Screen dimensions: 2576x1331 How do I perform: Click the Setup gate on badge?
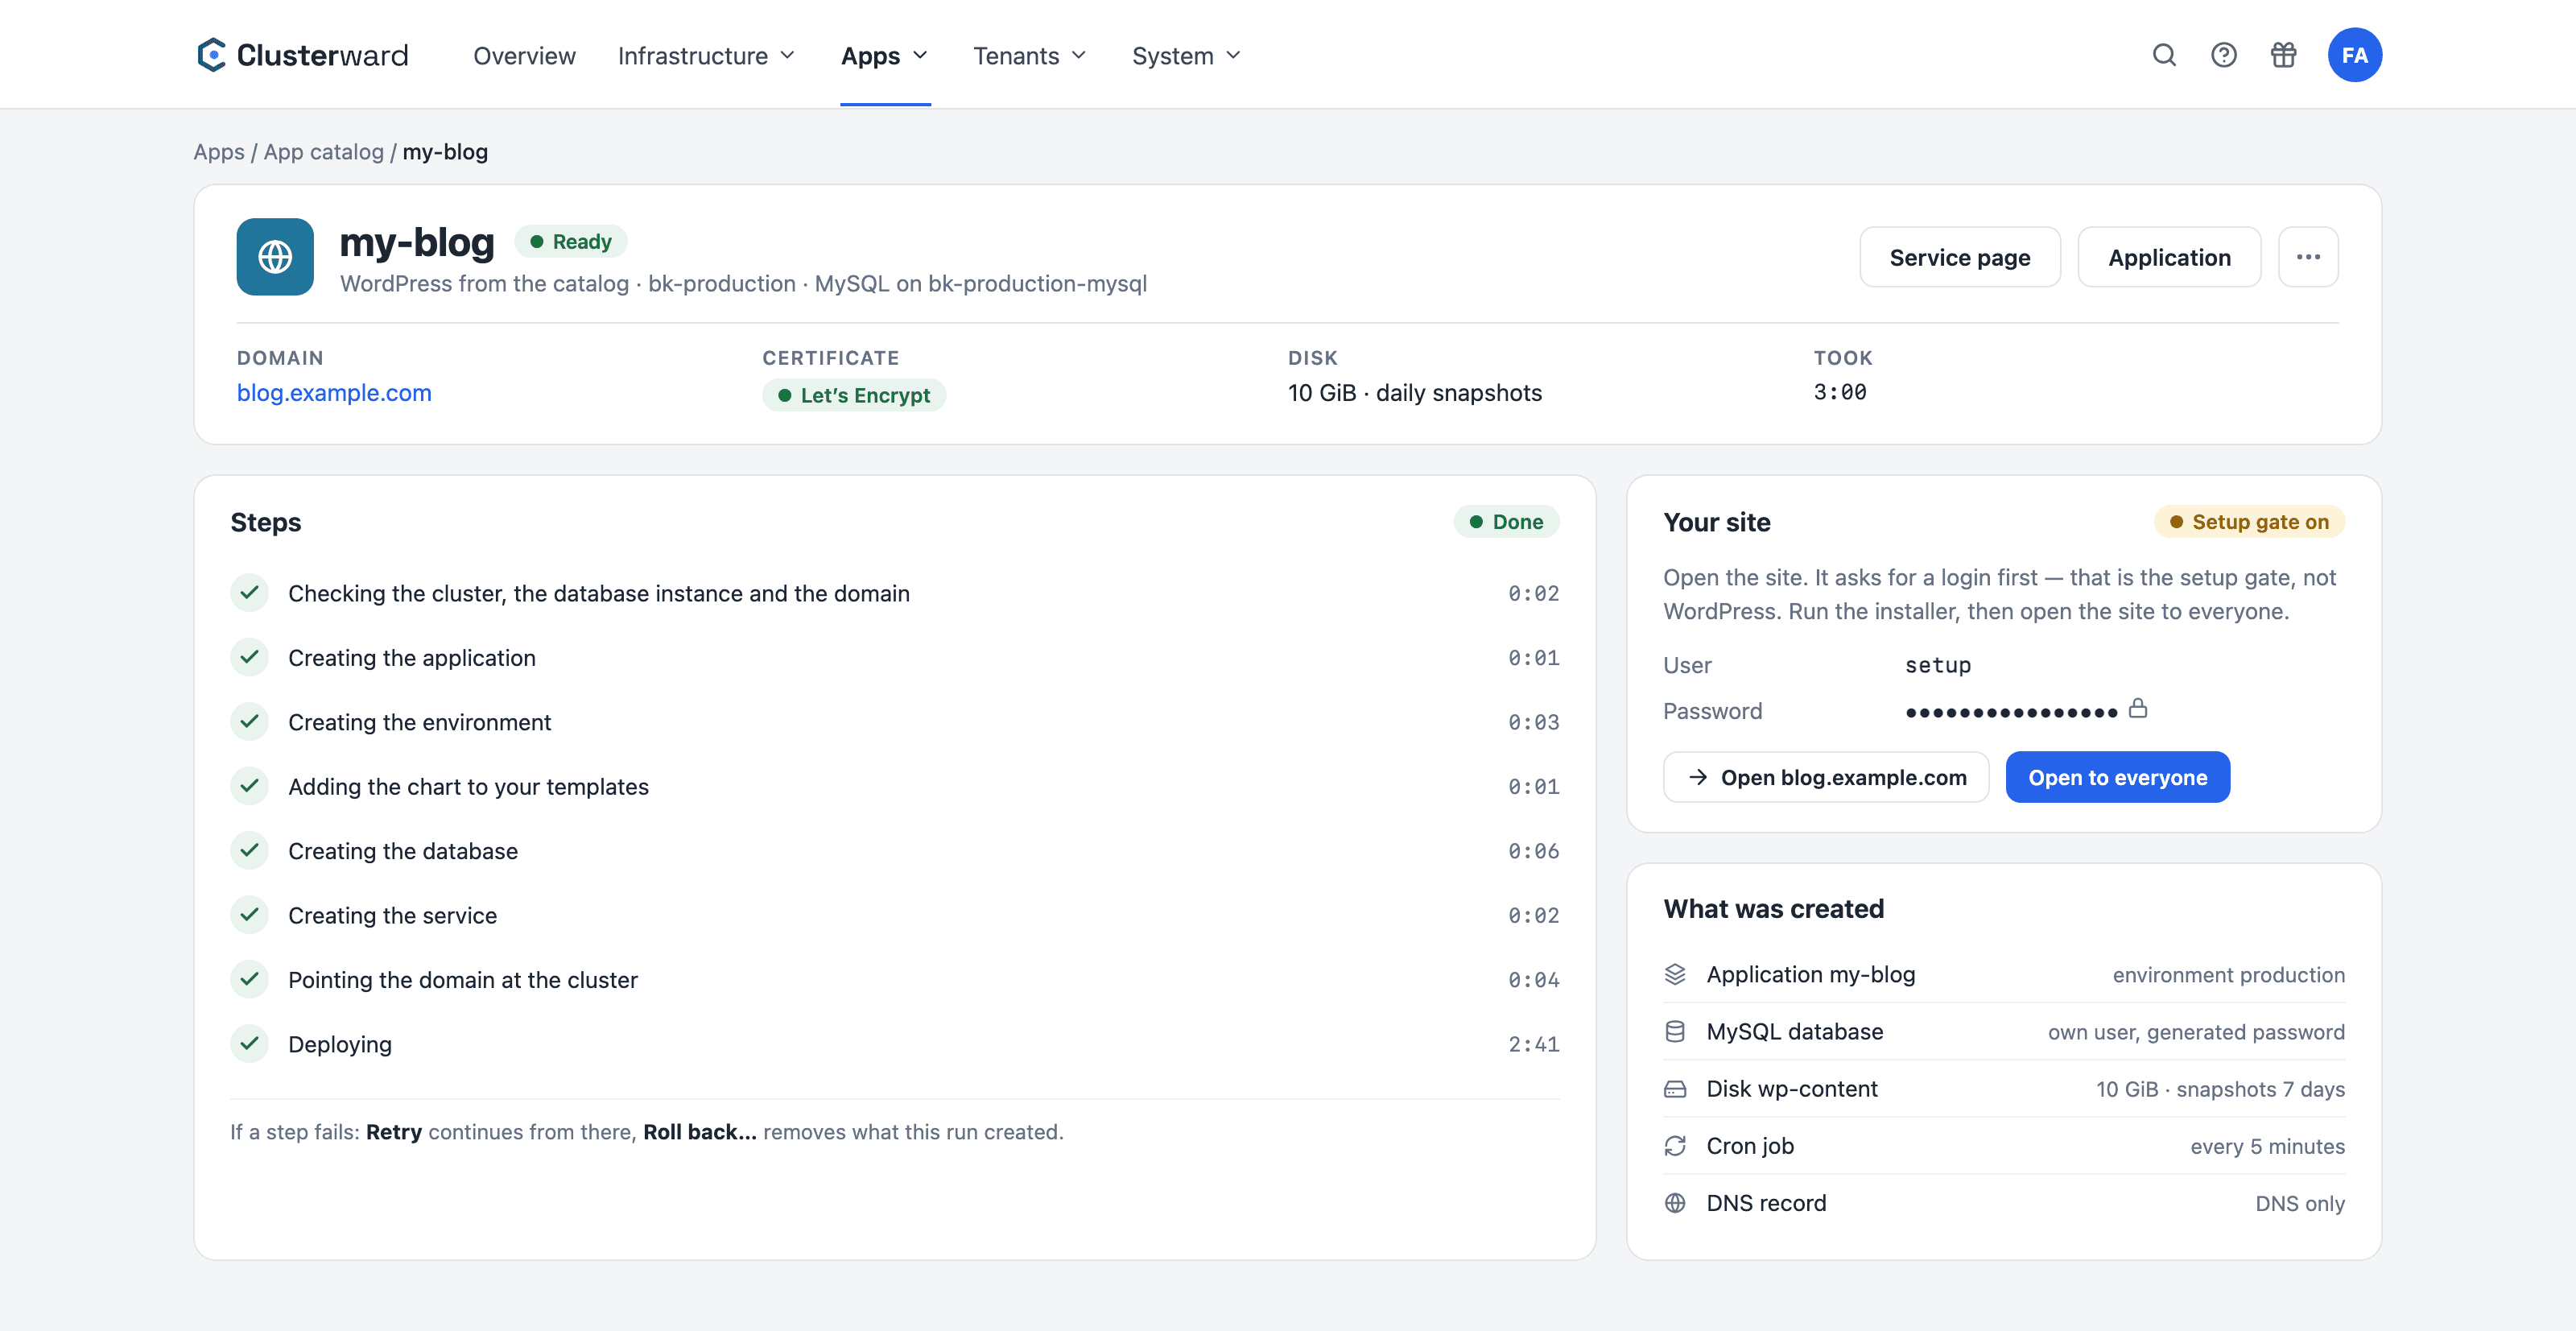[2249, 521]
